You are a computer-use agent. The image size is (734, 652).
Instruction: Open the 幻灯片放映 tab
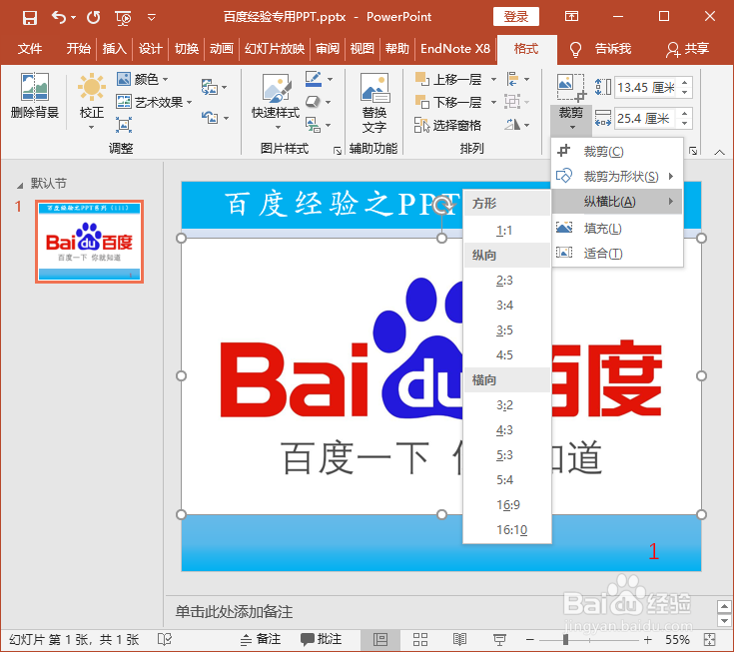(x=274, y=49)
